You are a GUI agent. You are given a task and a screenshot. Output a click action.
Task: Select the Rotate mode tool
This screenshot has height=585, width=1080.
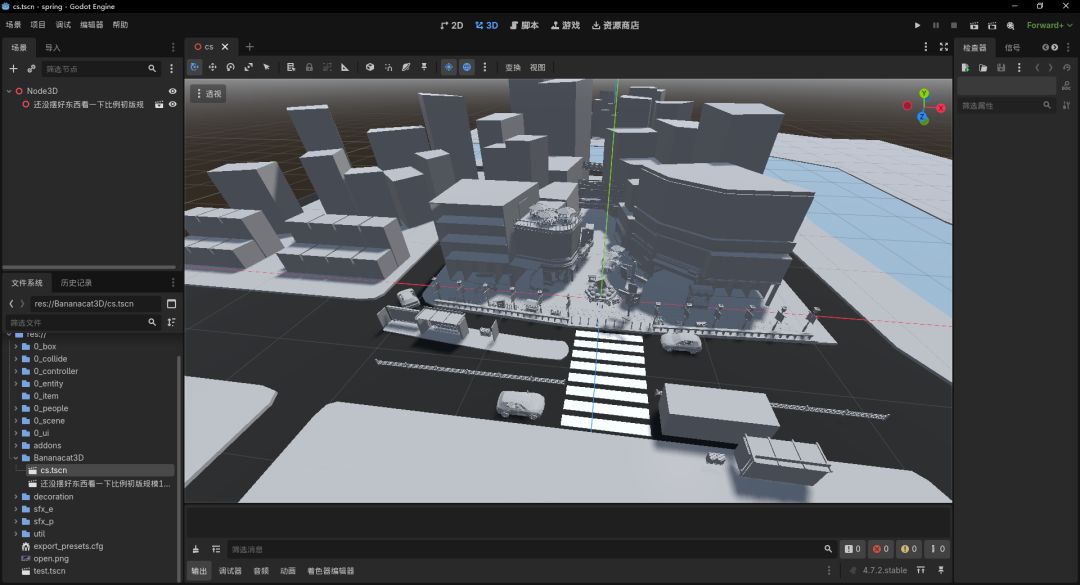[230, 67]
